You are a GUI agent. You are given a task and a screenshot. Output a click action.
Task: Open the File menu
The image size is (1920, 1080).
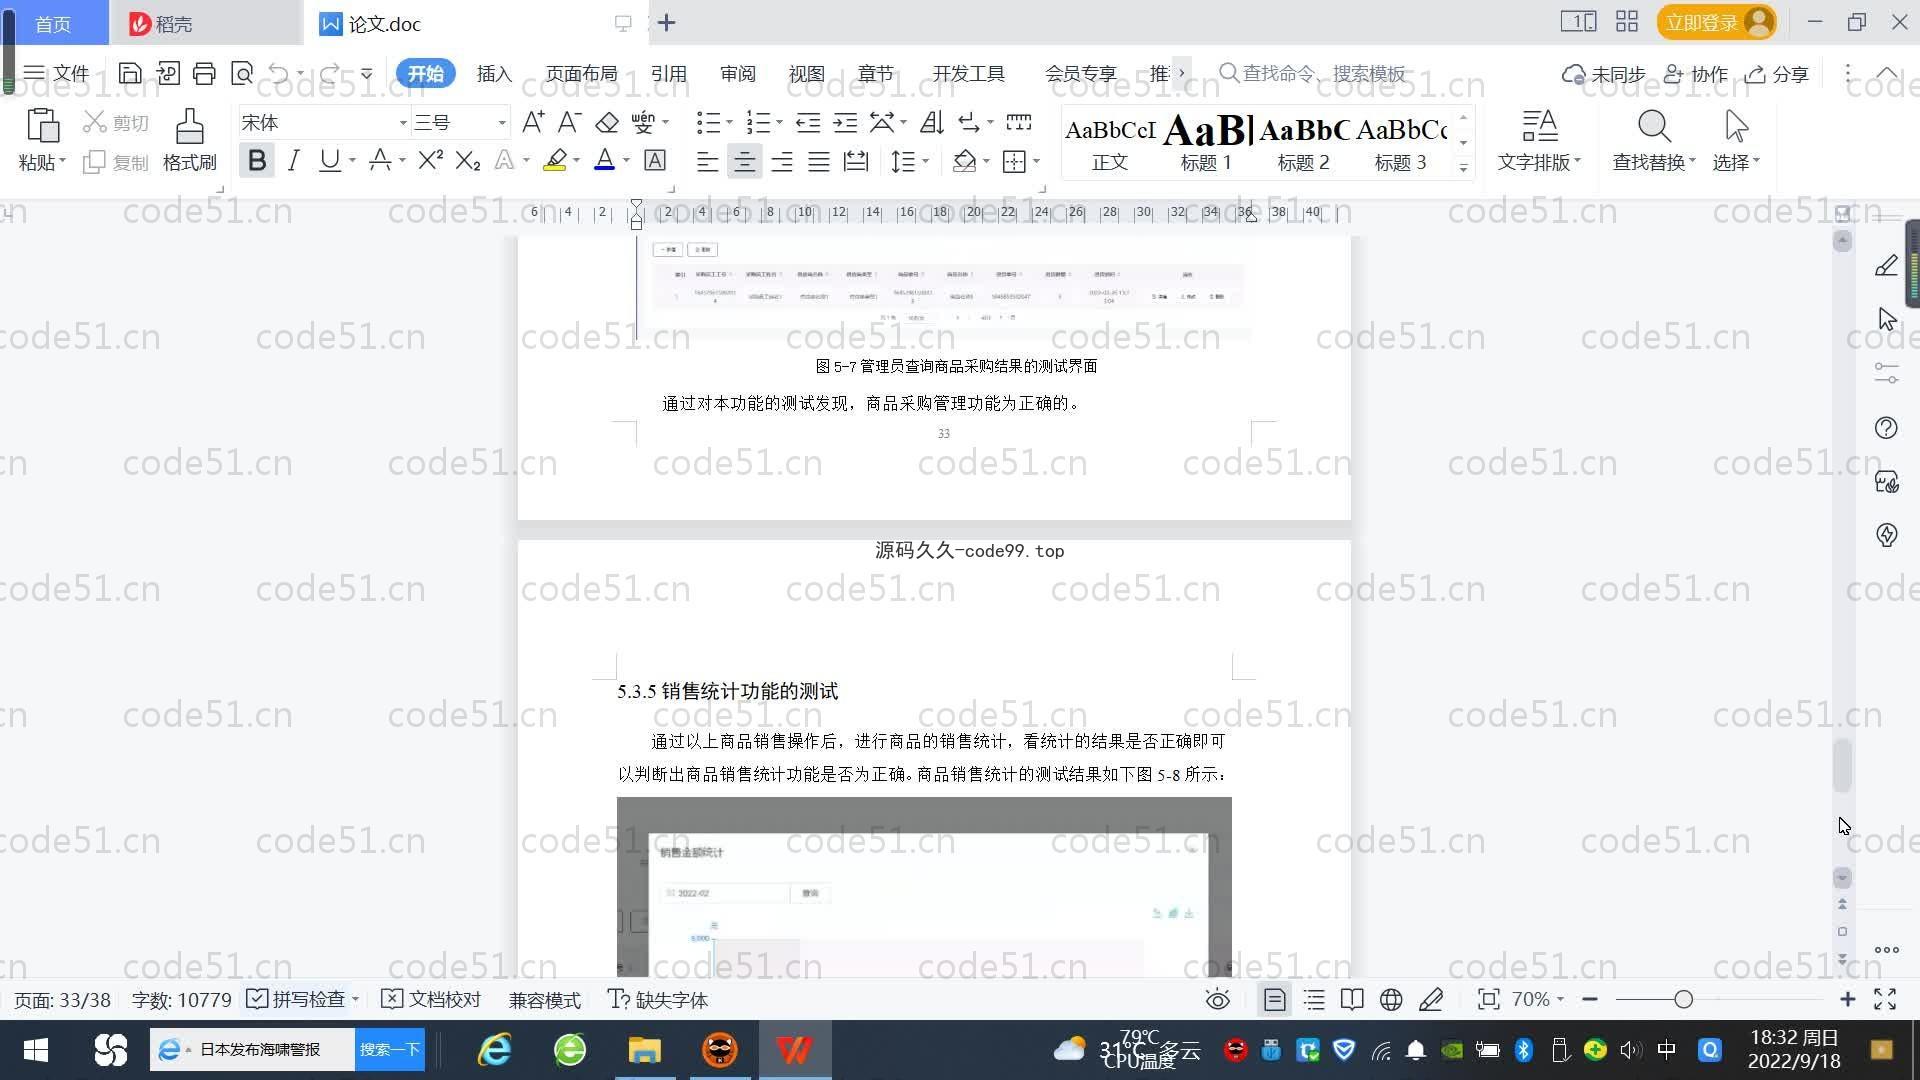[x=57, y=73]
